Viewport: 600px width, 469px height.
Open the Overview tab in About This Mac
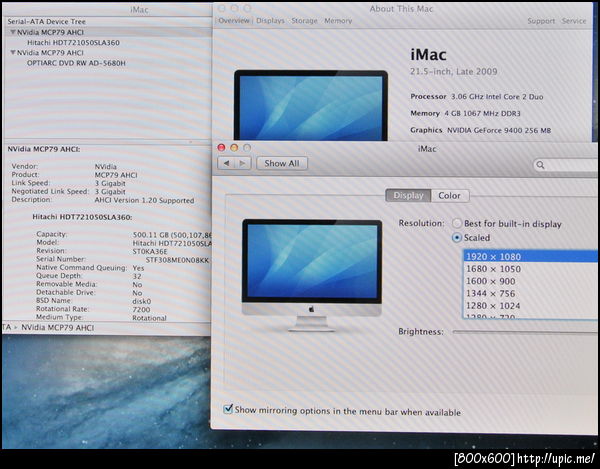click(x=234, y=21)
